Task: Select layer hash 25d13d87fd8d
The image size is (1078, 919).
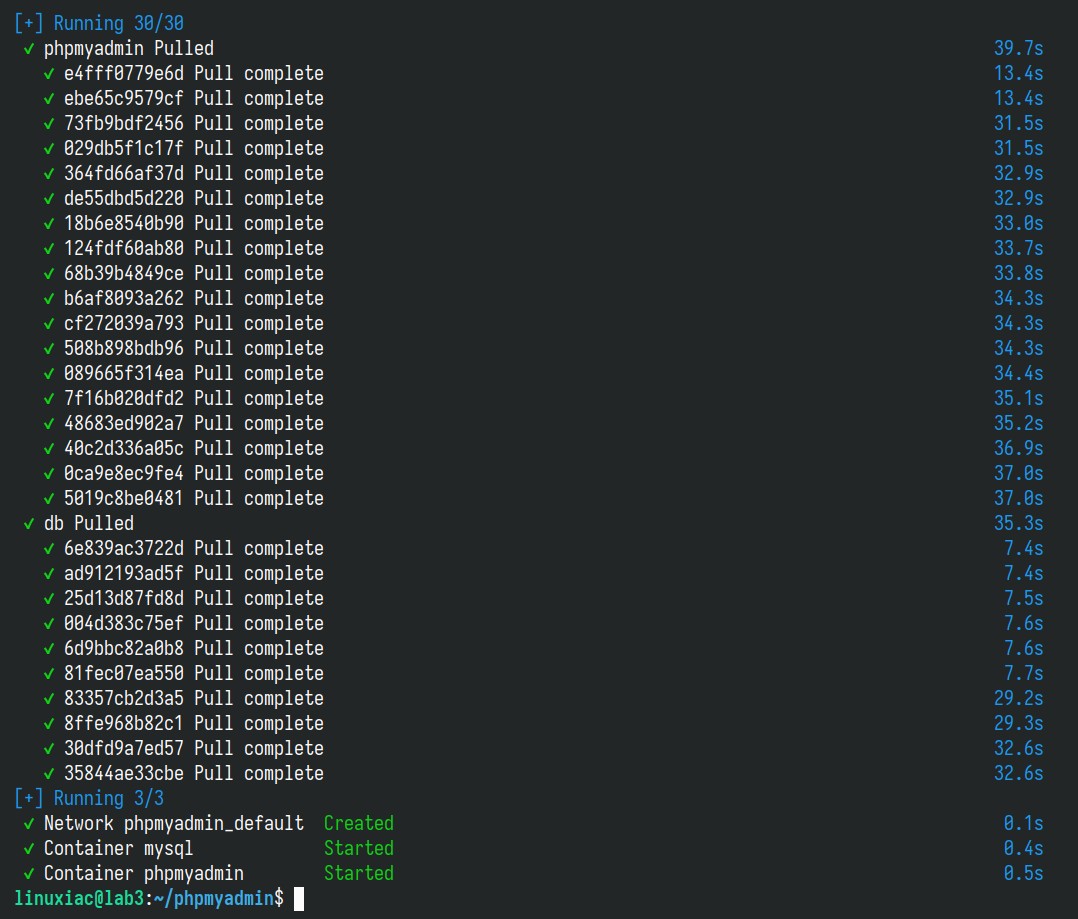Action: tap(124, 598)
